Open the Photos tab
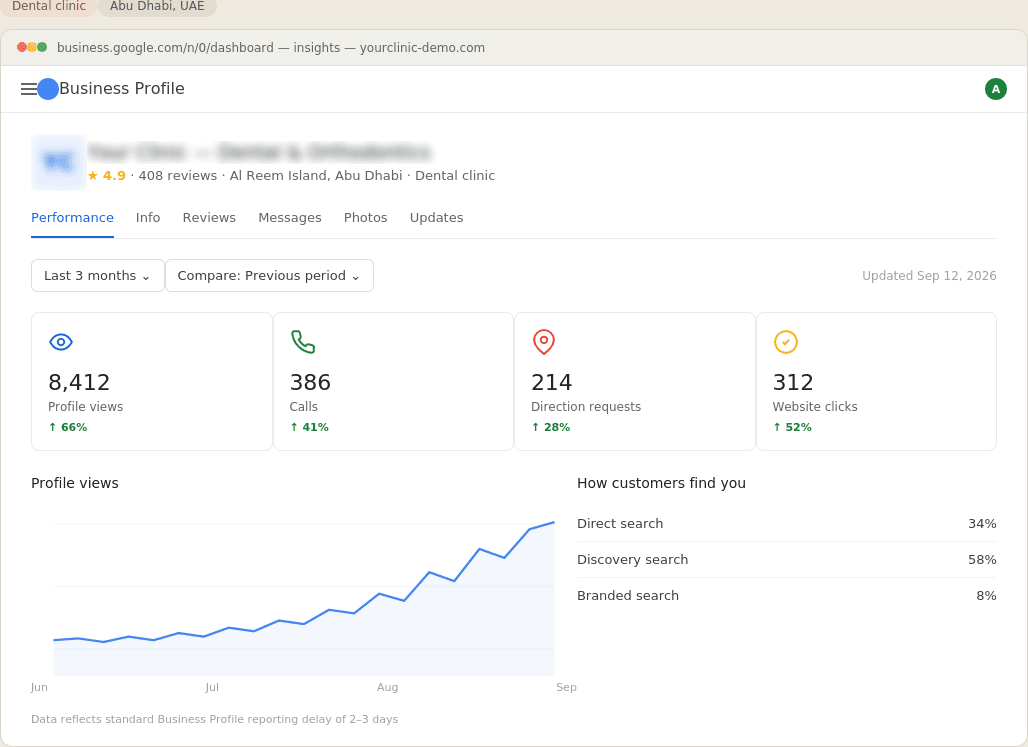The image size is (1028, 747). [366, 218]
